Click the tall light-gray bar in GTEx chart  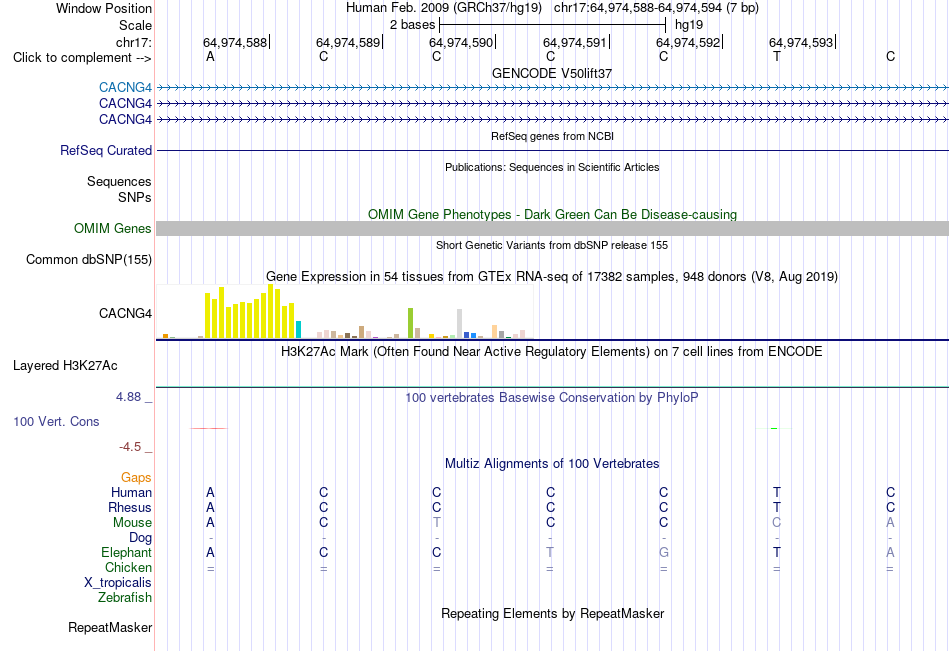tap(459, 324)
